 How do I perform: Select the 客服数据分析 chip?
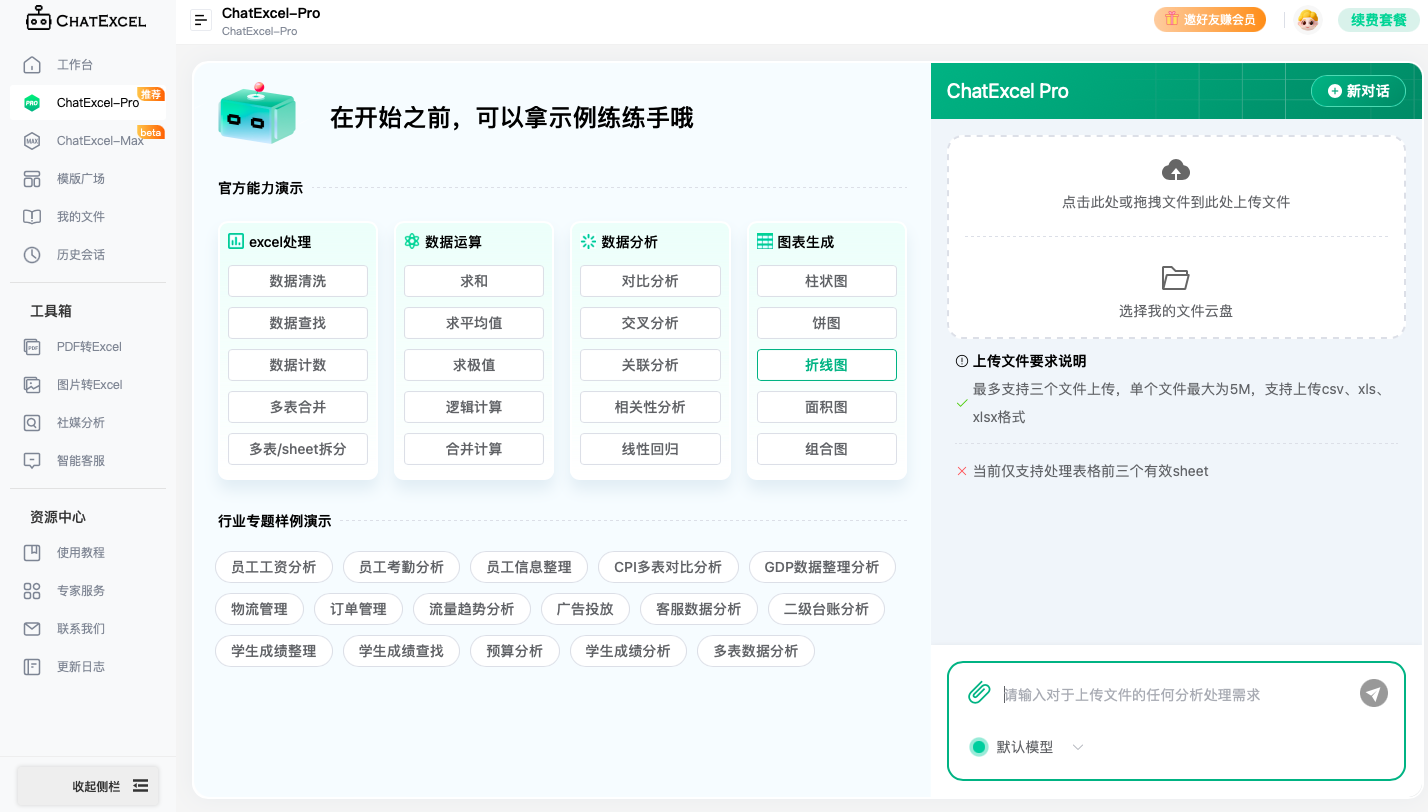pos(699,609)
